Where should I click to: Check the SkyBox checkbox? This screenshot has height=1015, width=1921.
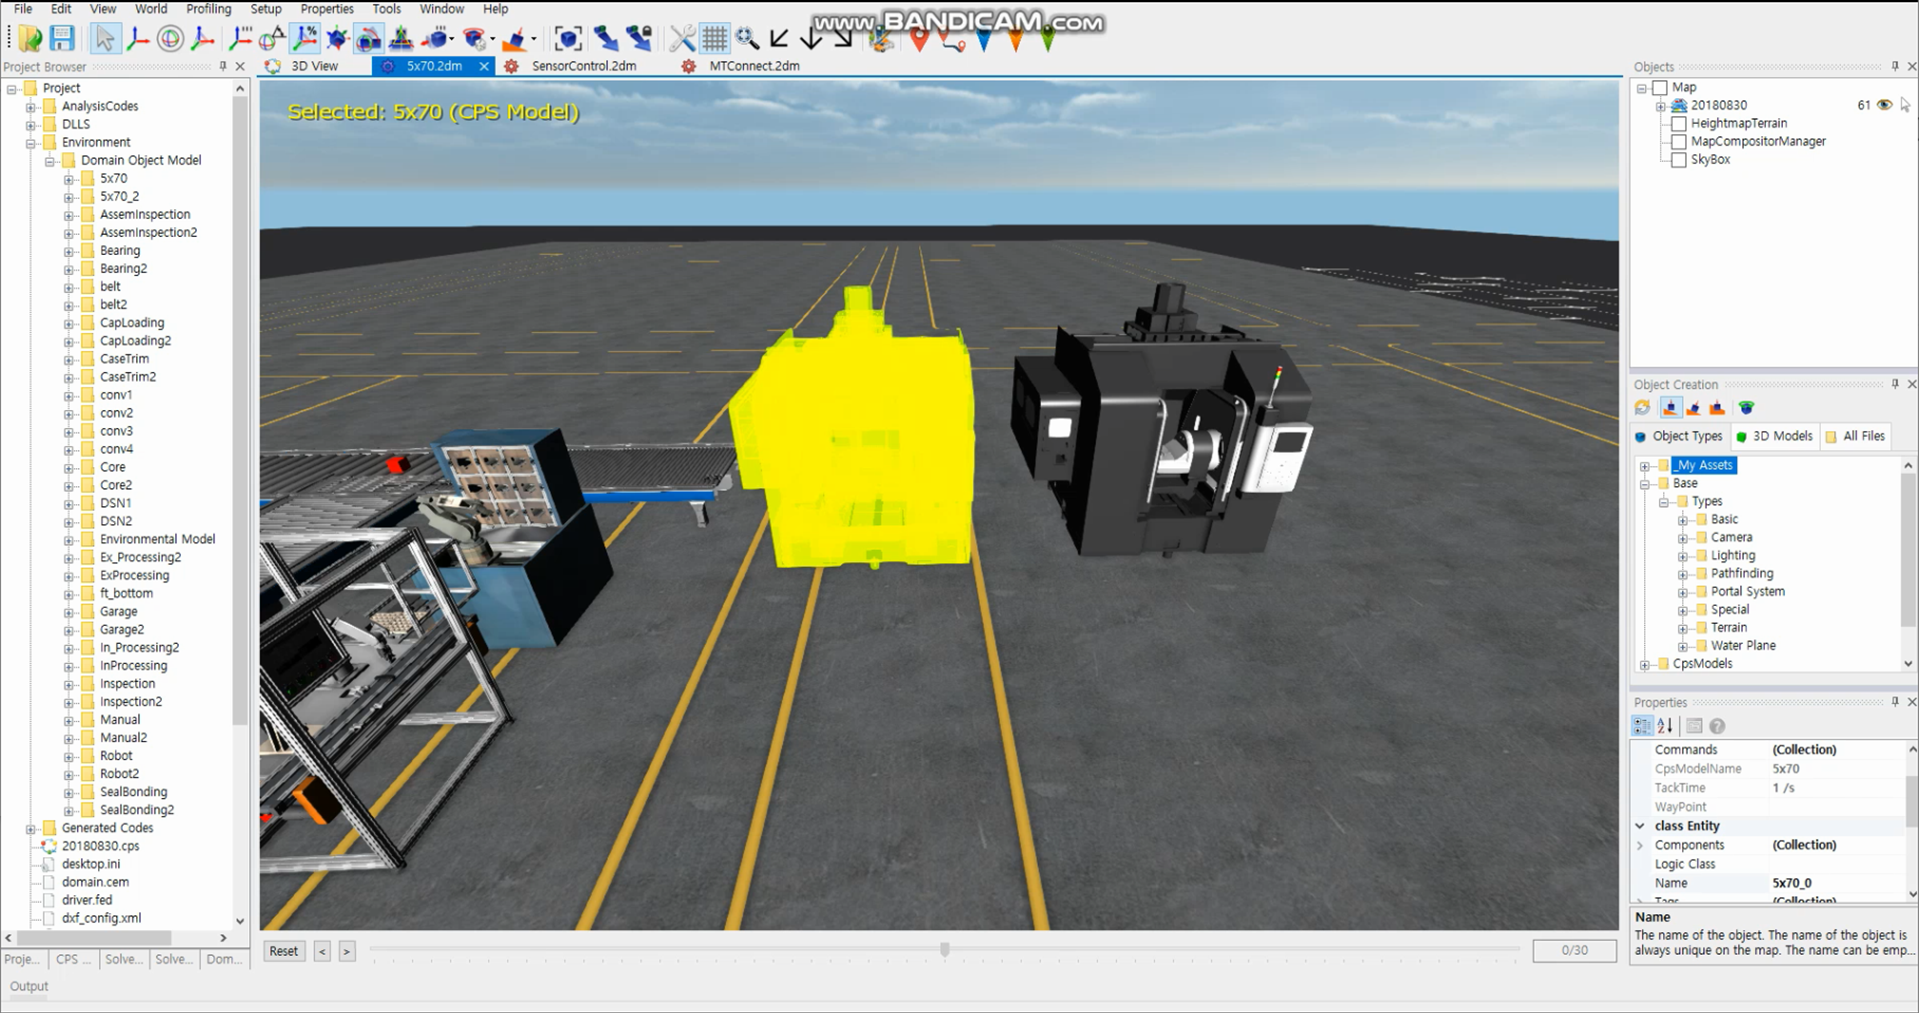(1679, 160)
